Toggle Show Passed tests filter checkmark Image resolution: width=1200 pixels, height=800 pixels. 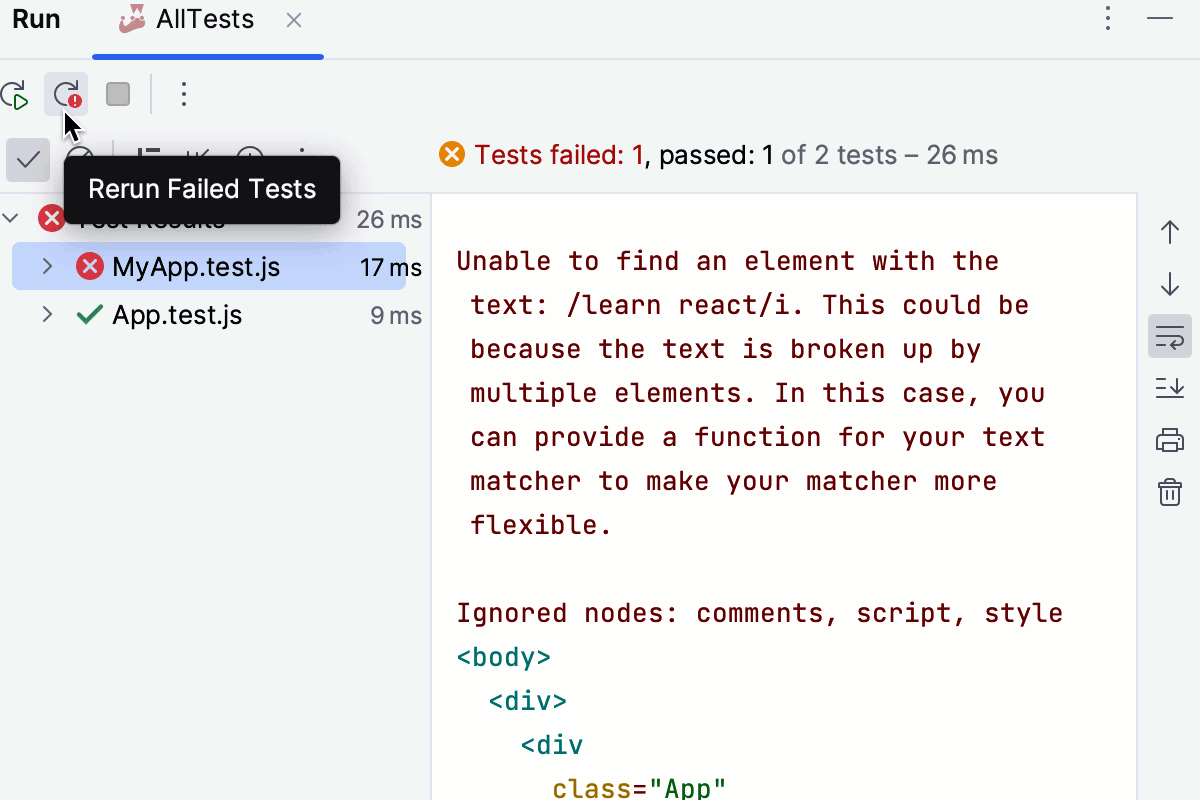[x=26, y=160]
